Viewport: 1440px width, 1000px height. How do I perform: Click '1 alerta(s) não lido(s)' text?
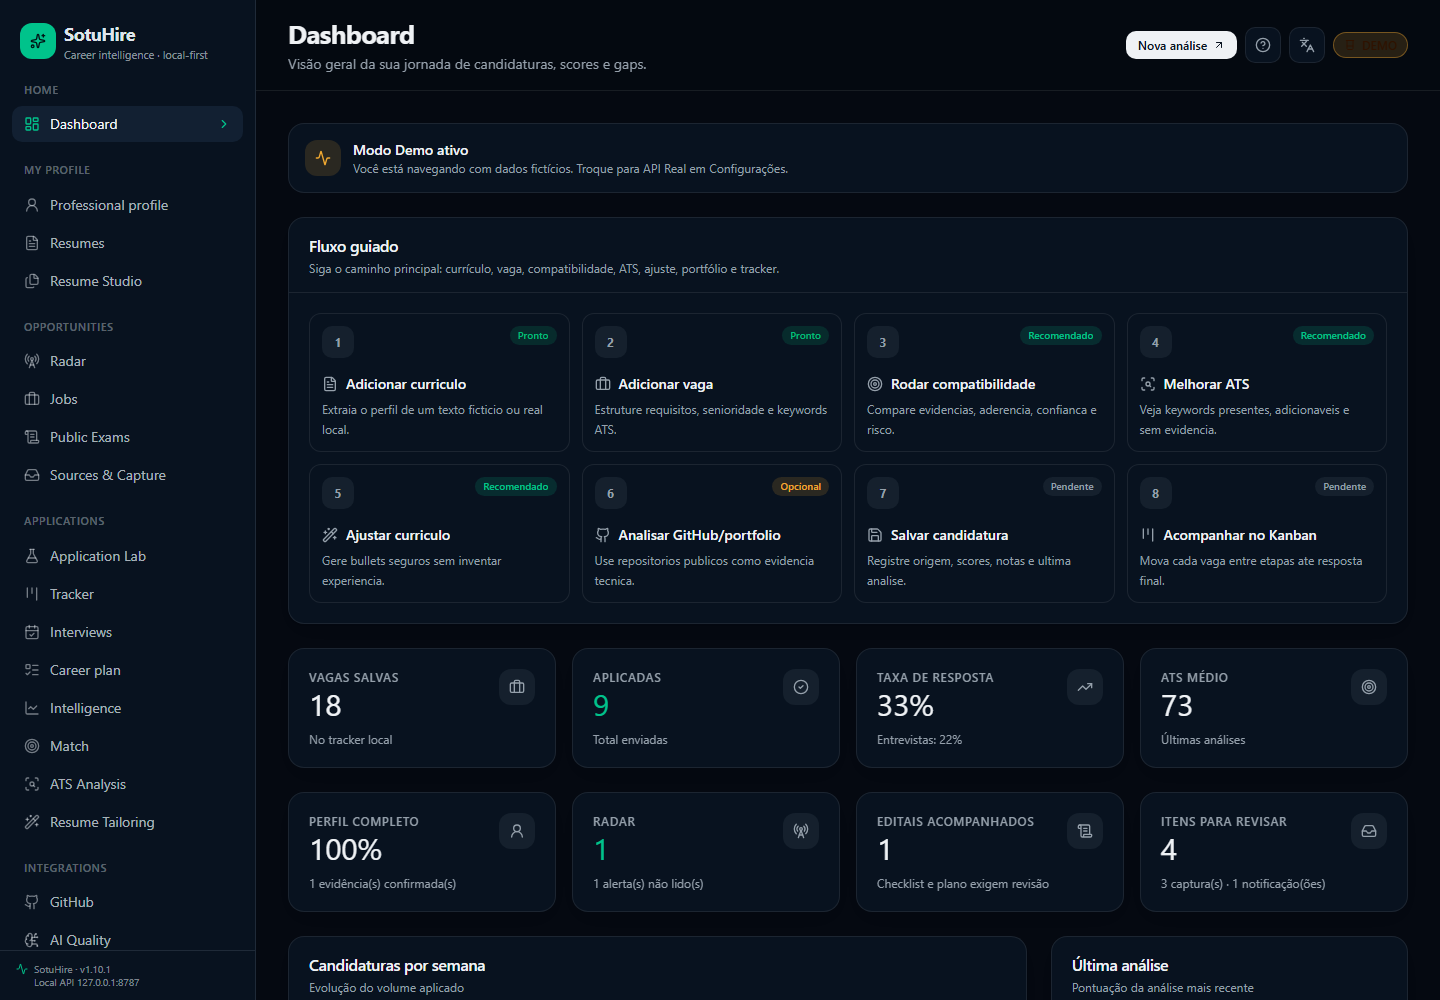[648, 884]
